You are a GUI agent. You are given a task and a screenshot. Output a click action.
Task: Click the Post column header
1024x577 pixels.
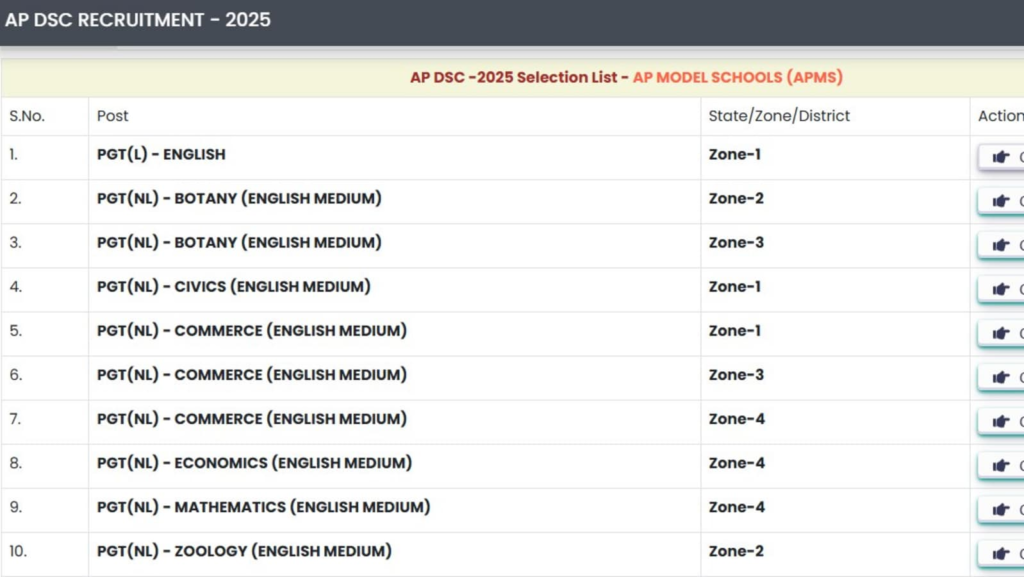(x=112, y=116)
